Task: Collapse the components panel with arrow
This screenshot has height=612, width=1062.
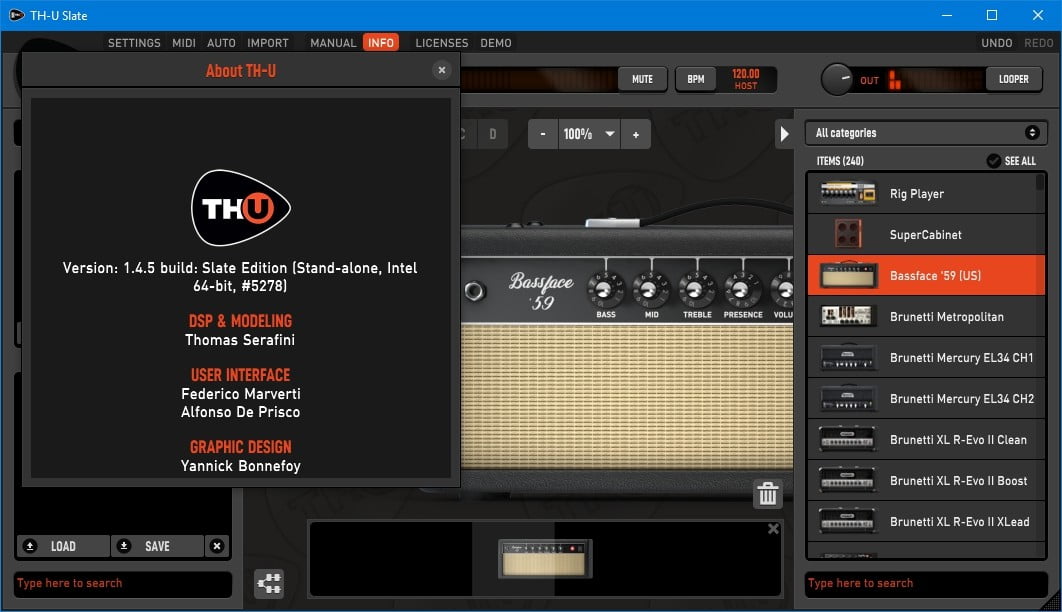Action: coord(784,134)
